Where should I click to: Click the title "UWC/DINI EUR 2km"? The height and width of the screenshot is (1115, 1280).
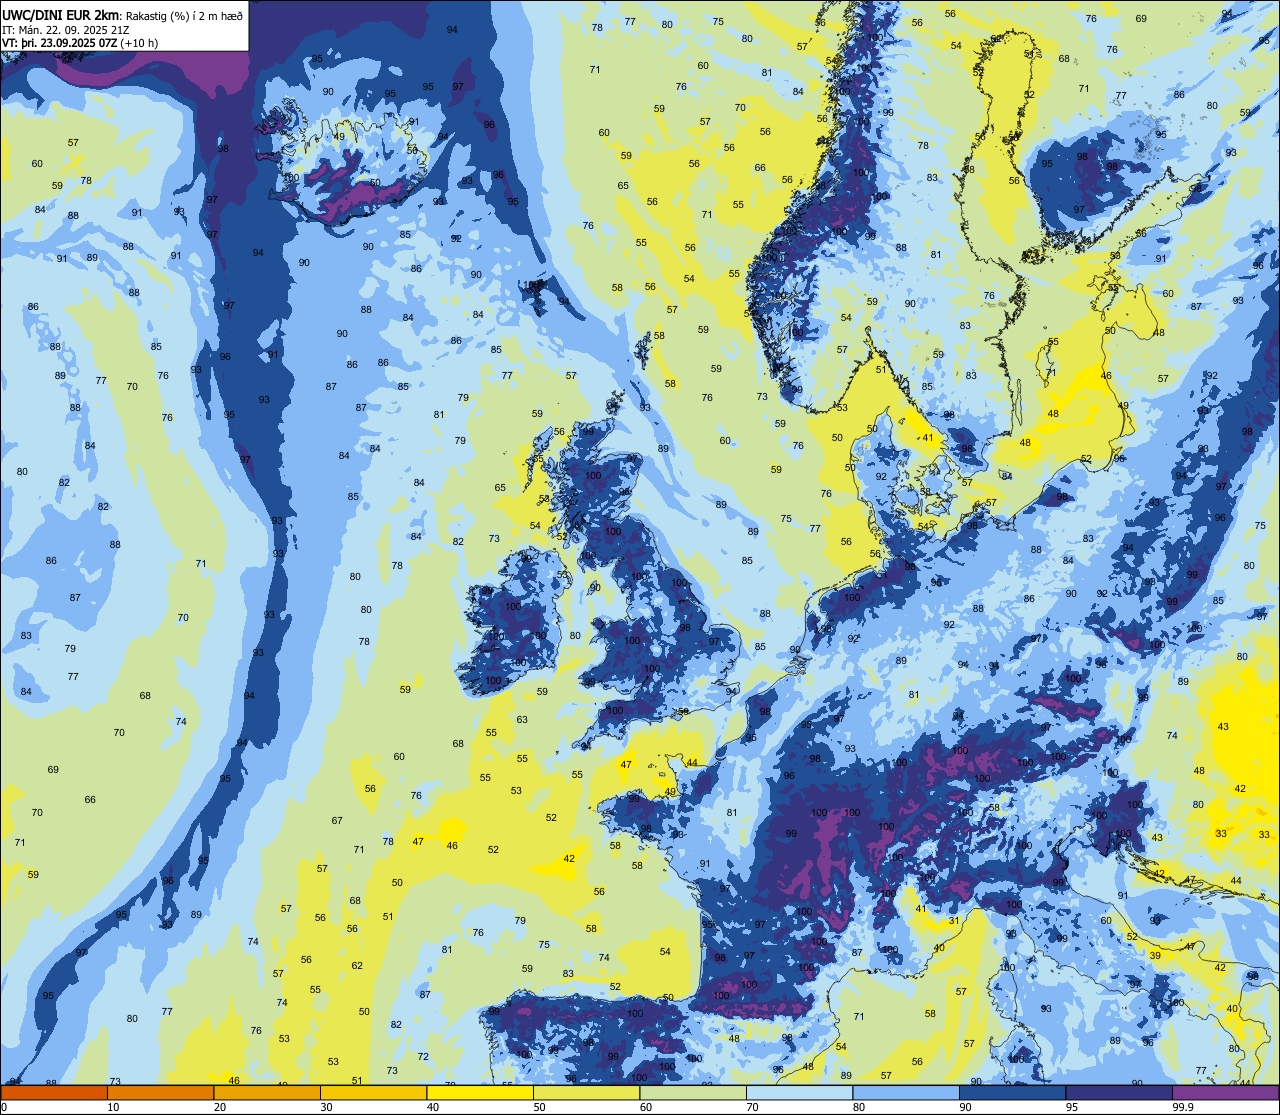60,14
